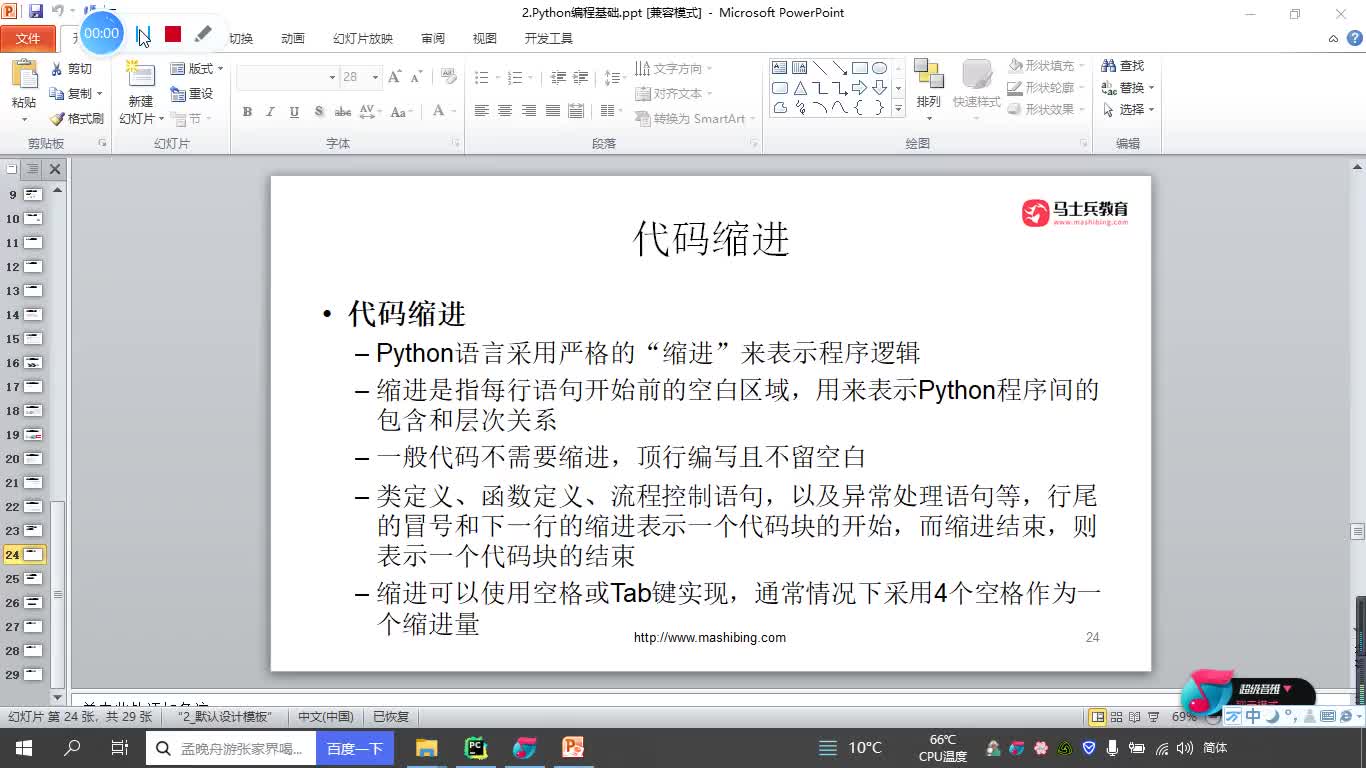Center text alignment in paragraph group
This screenshot has height=768, width=1366.
click(505, 111)
